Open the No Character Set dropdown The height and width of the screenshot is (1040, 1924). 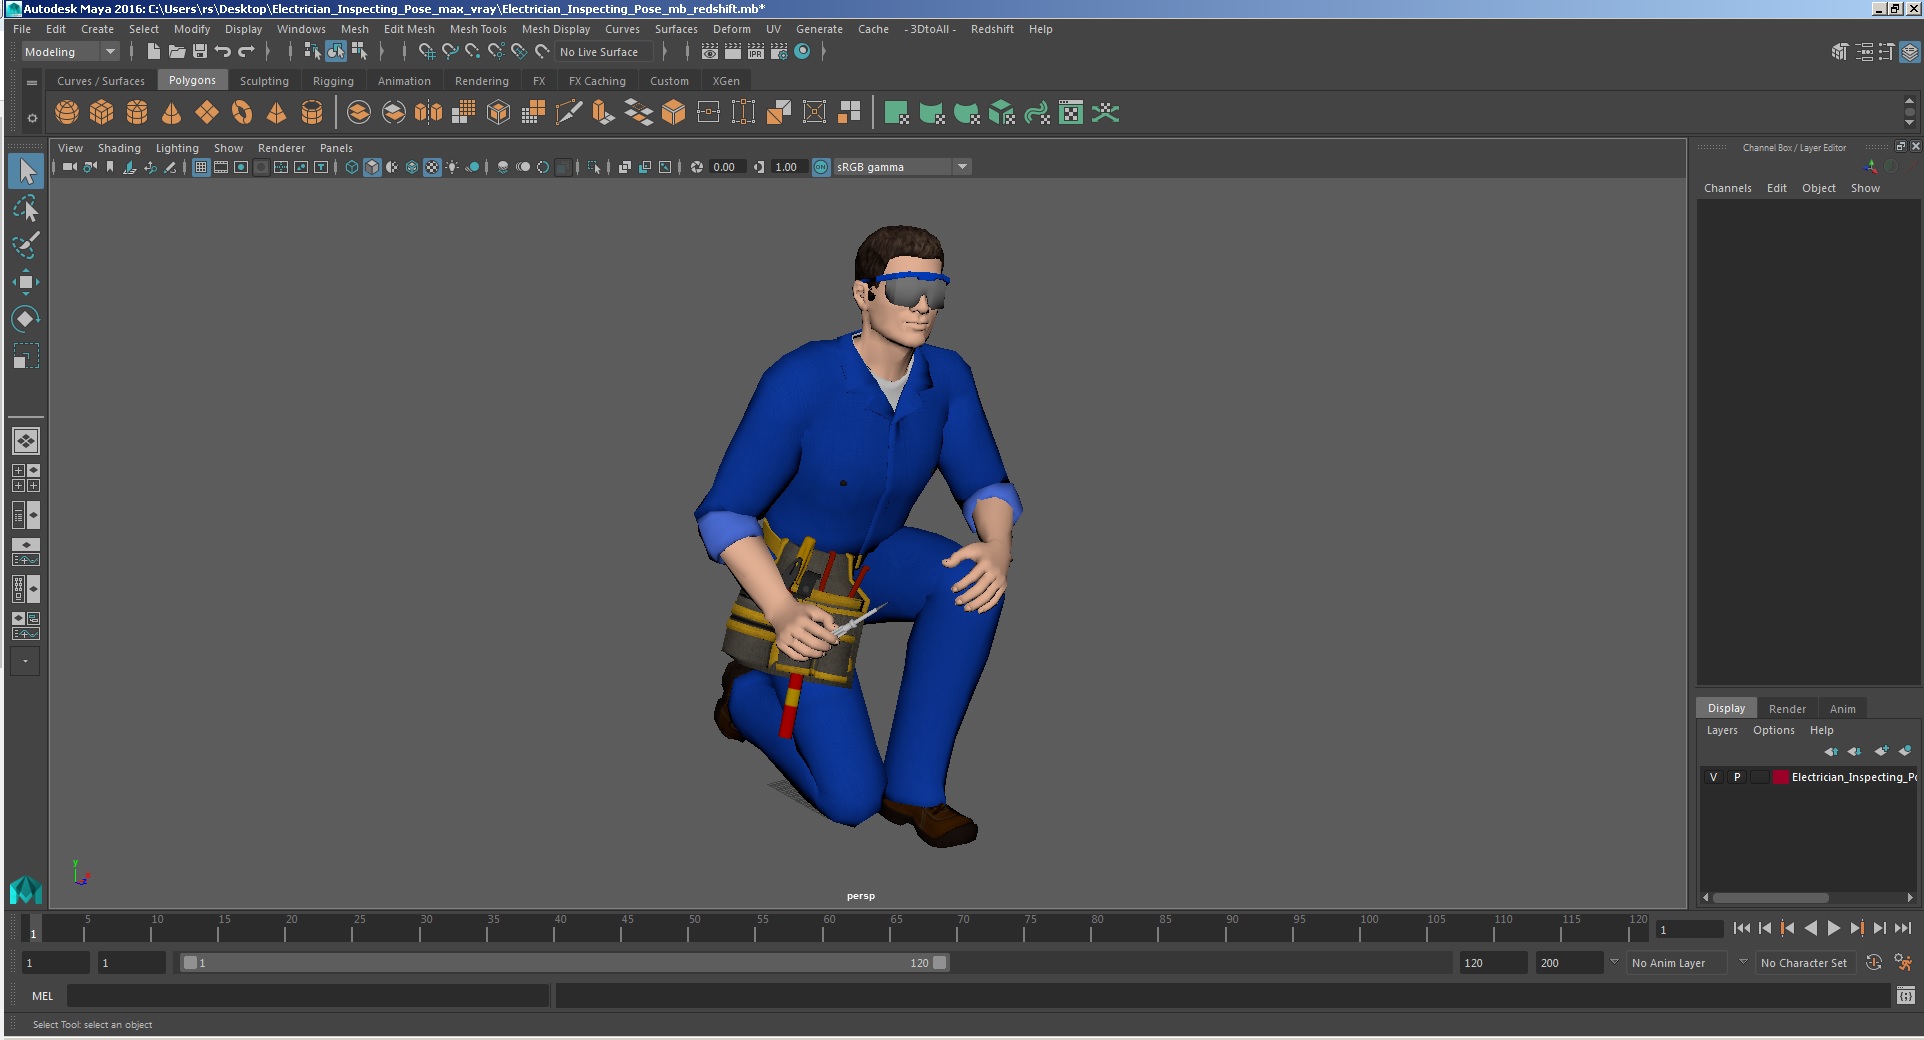[x=1805, y=963]
